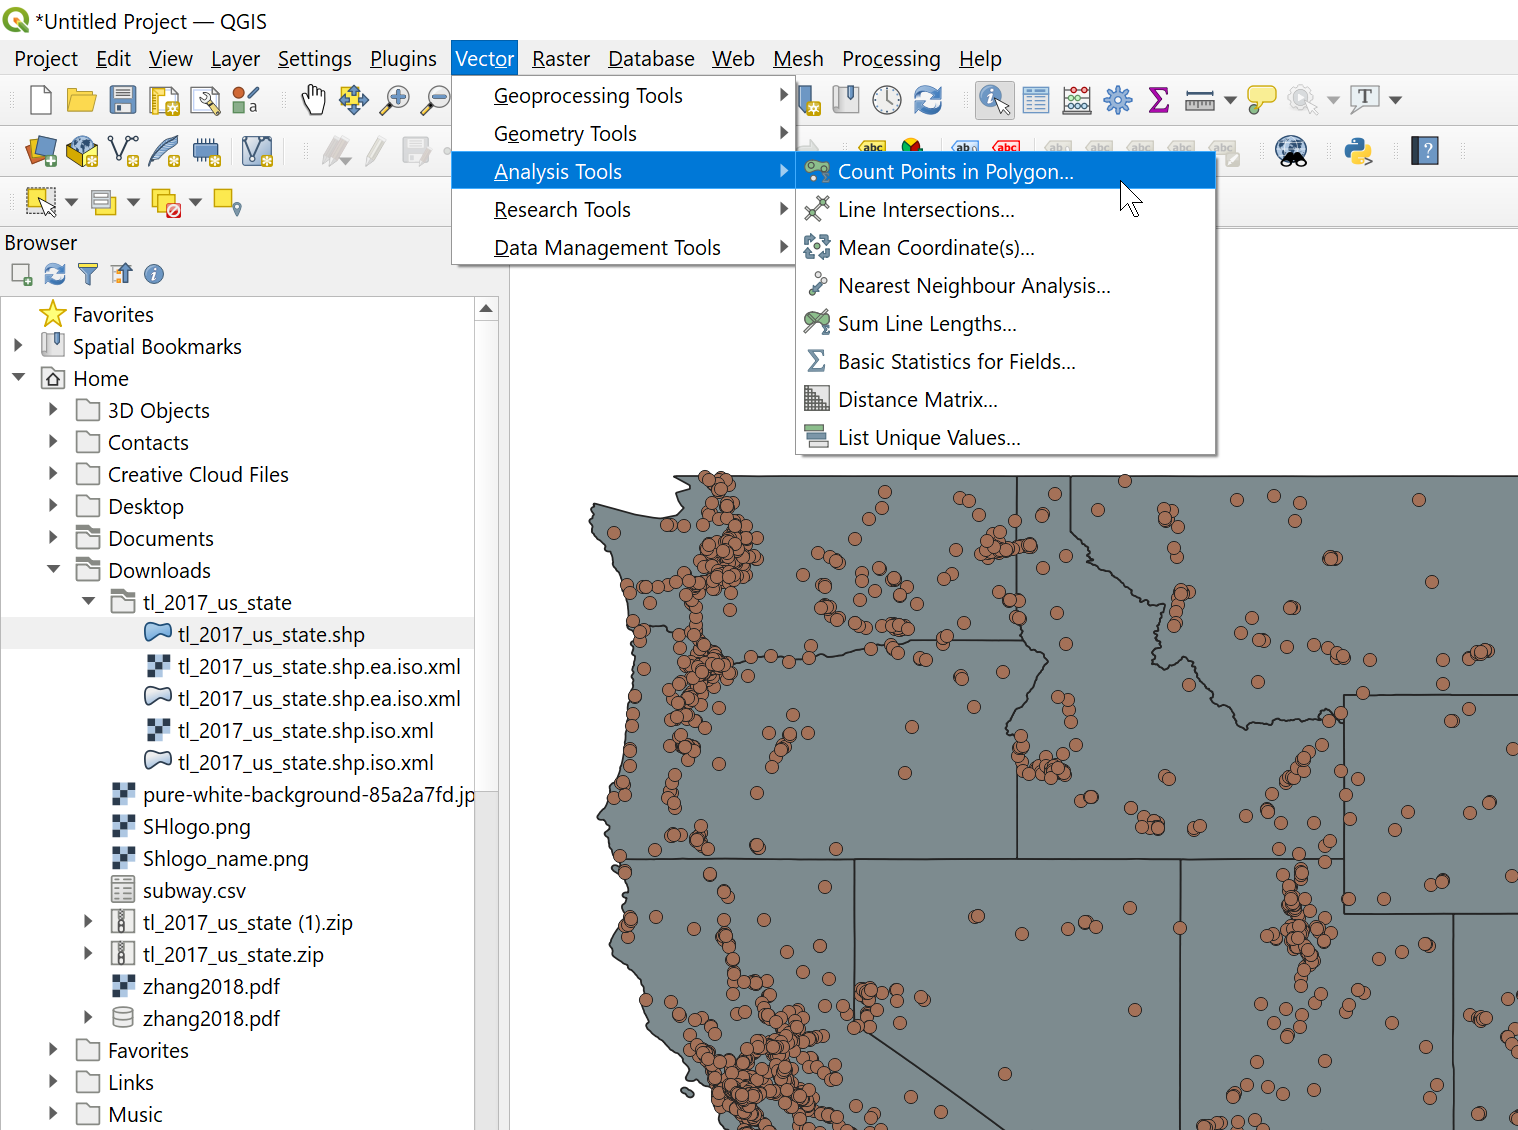
Task: Open the Text Annotation dropdown arrow
Action: (1395, 100)
